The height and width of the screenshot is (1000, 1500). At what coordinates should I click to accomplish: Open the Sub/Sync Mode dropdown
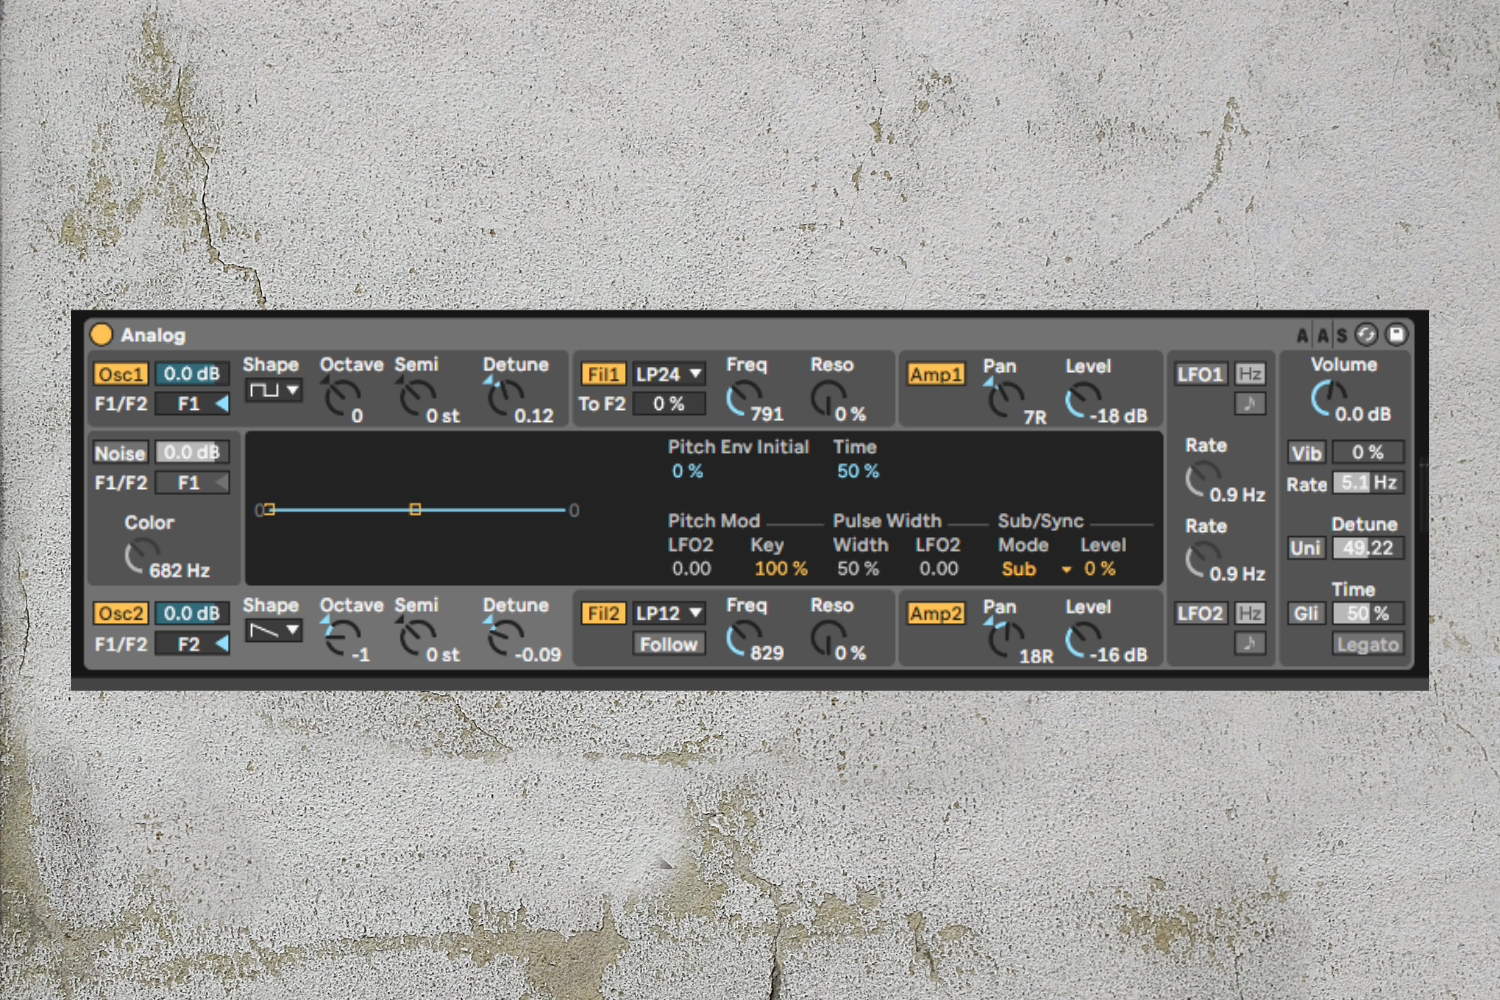[1034, 569]
